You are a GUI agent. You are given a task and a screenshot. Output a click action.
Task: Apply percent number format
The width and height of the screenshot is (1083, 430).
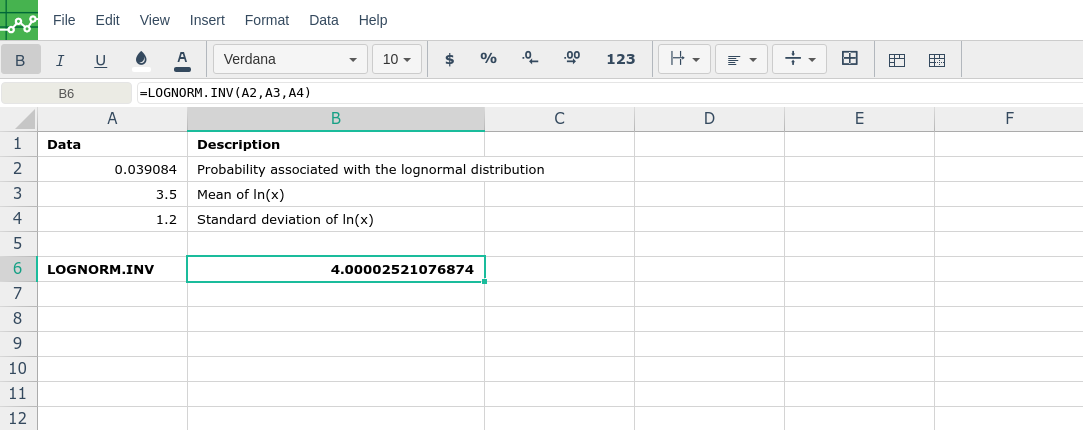(x=488, y=59)
